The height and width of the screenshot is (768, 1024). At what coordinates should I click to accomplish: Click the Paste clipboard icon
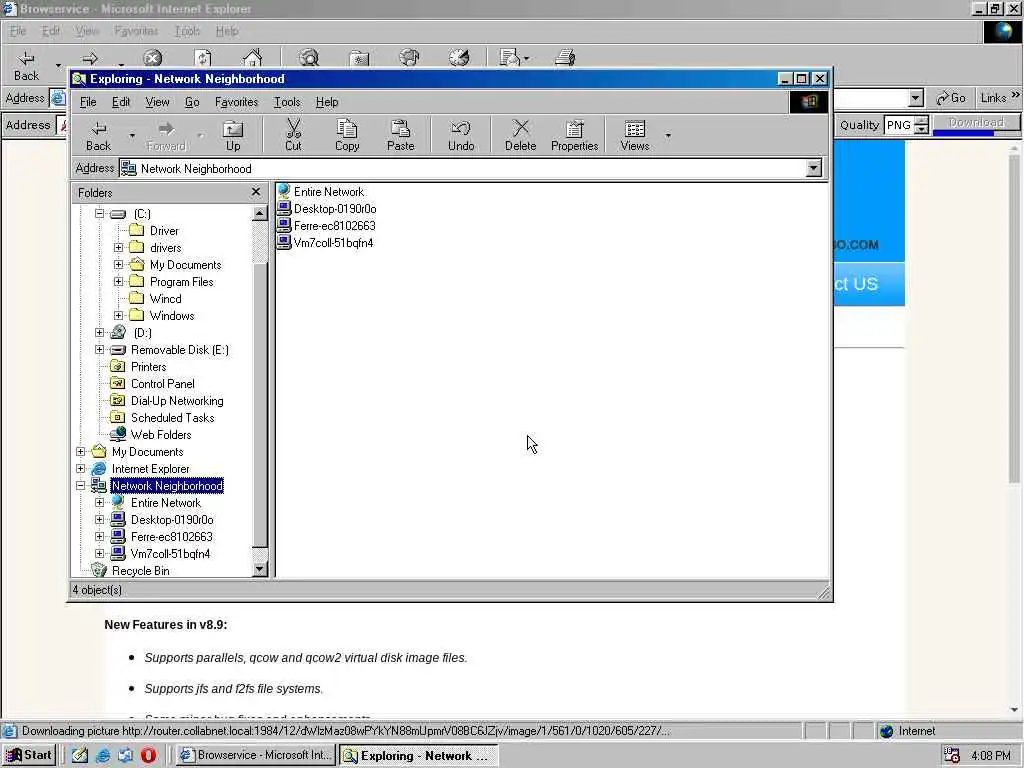pos(400,135)
